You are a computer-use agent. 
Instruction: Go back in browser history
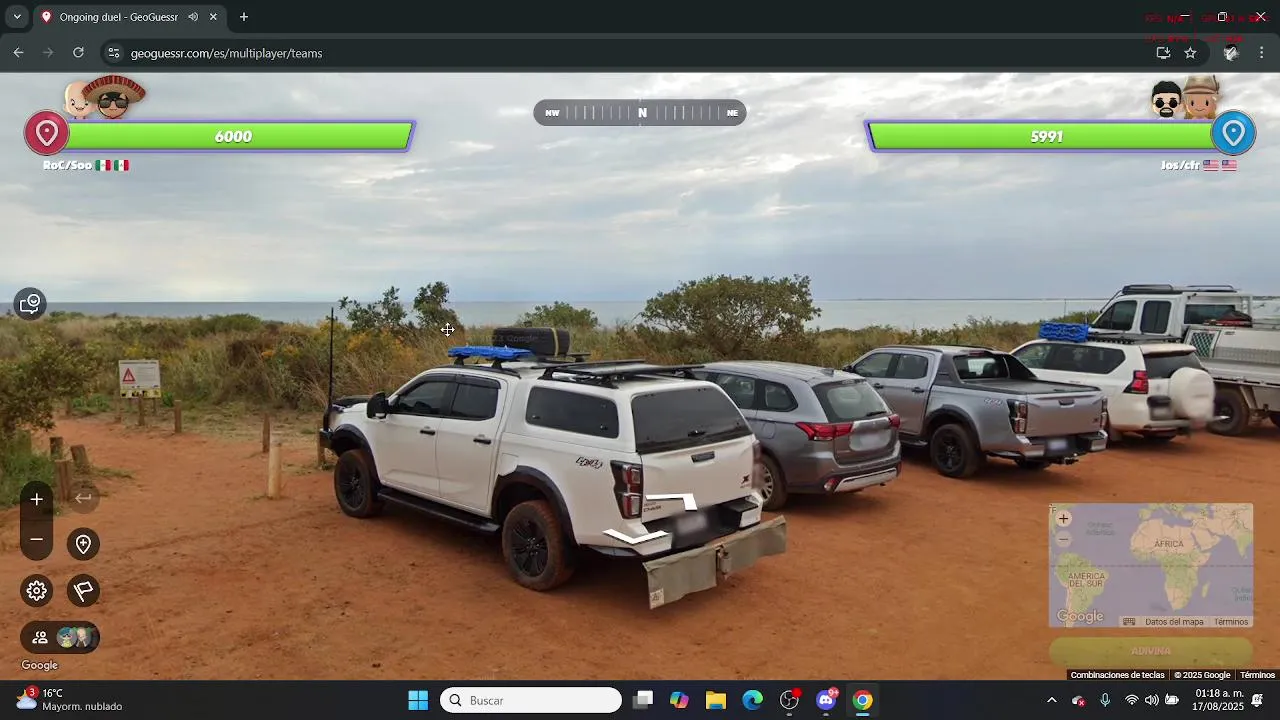[x=18, y=53]
